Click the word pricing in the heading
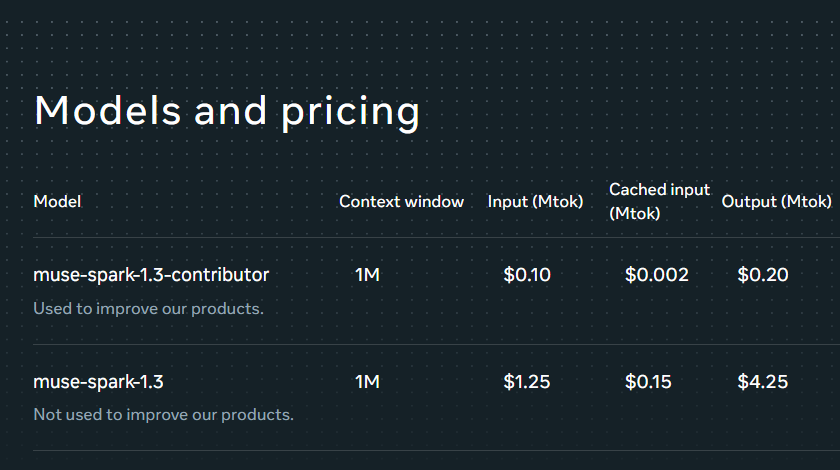The image size is (840, 470). [x=351, y=113]
